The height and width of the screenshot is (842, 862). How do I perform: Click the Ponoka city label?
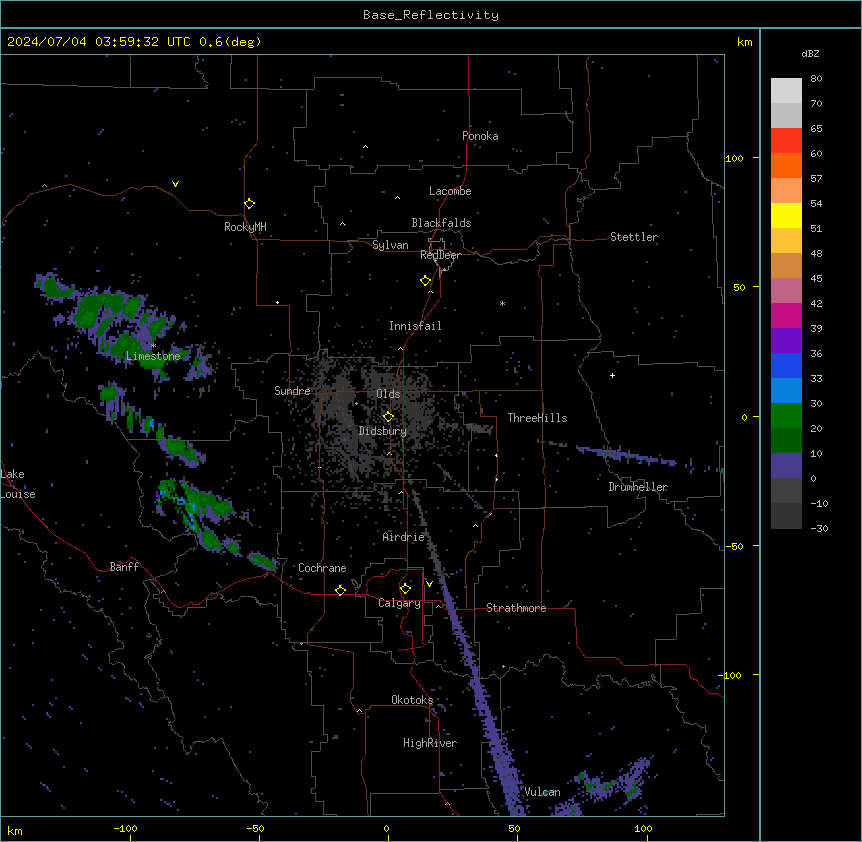coord(480,136)
